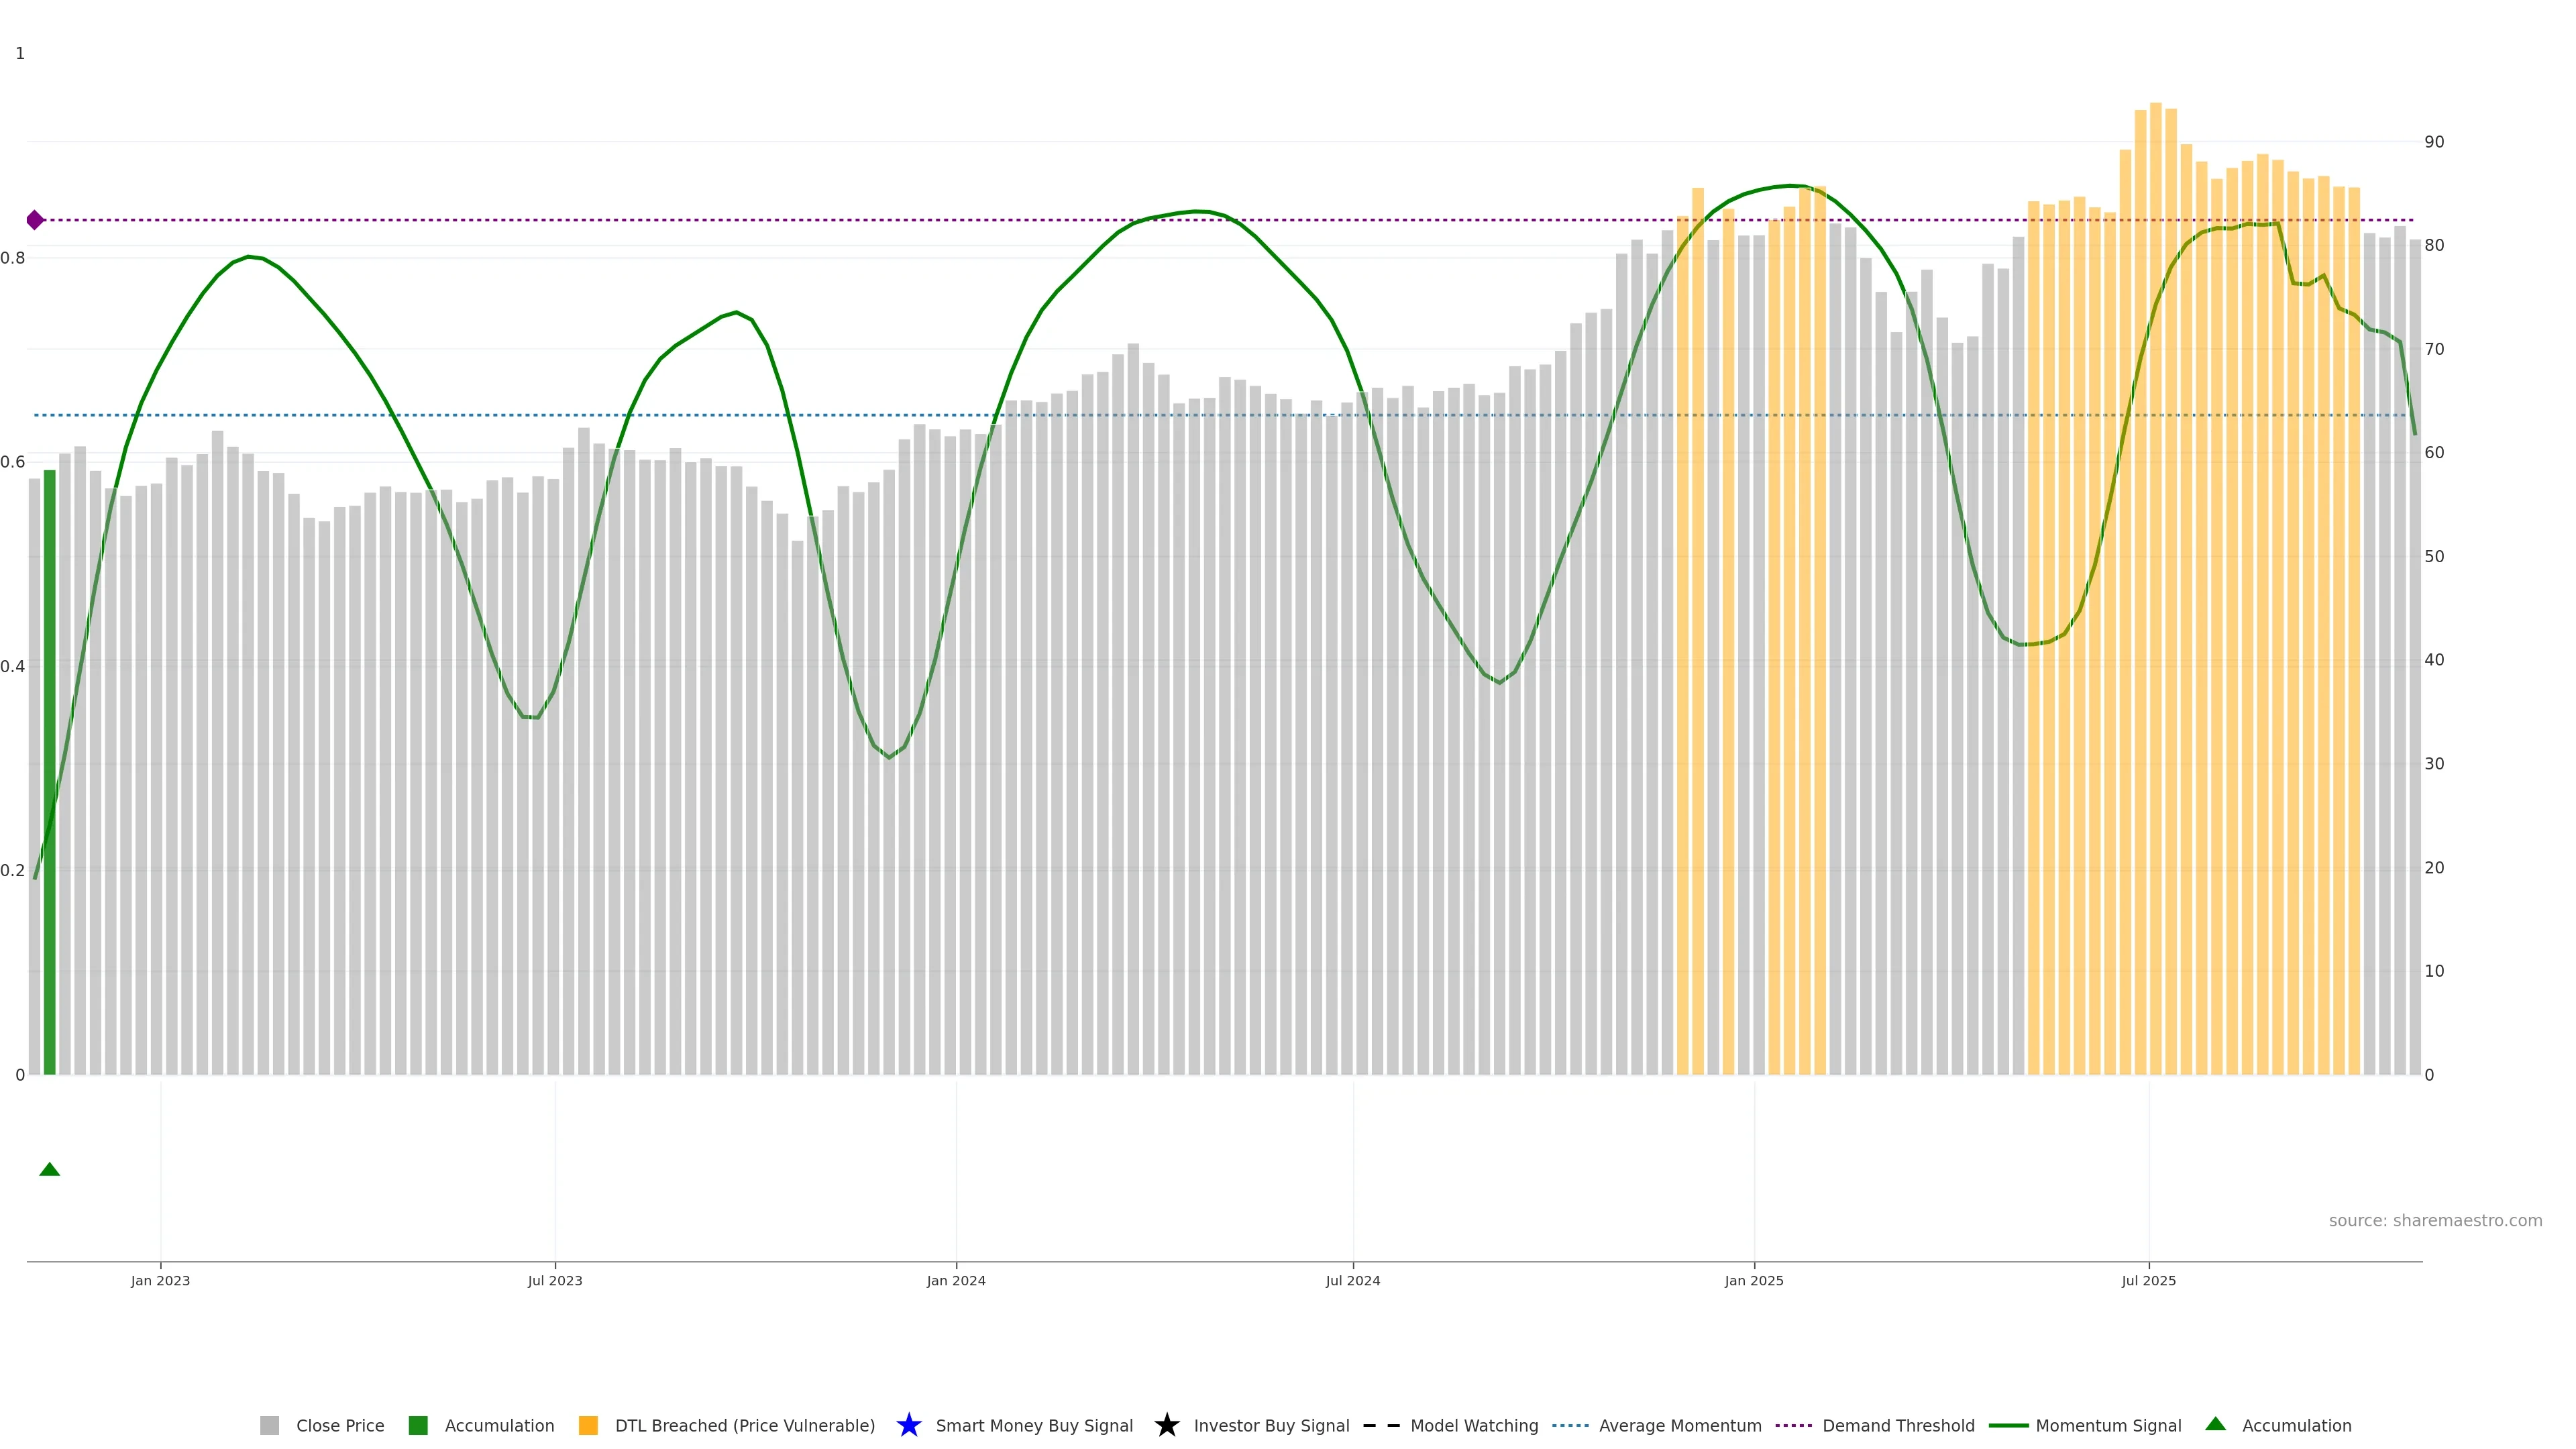Click the green Accumulation triangle marker below chart
The height and width of the screenshot is (1449, 2576).
point(49,1169)
